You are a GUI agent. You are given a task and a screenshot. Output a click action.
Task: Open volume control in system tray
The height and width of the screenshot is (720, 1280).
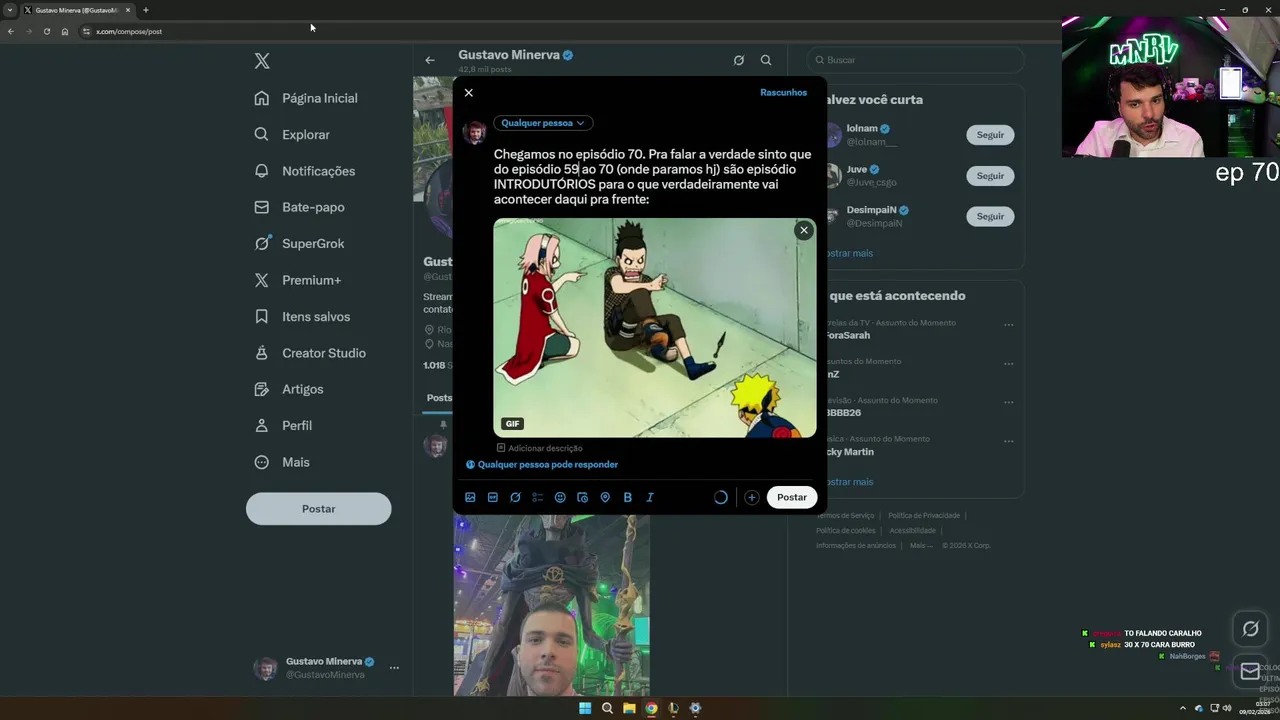point(1228,708)
